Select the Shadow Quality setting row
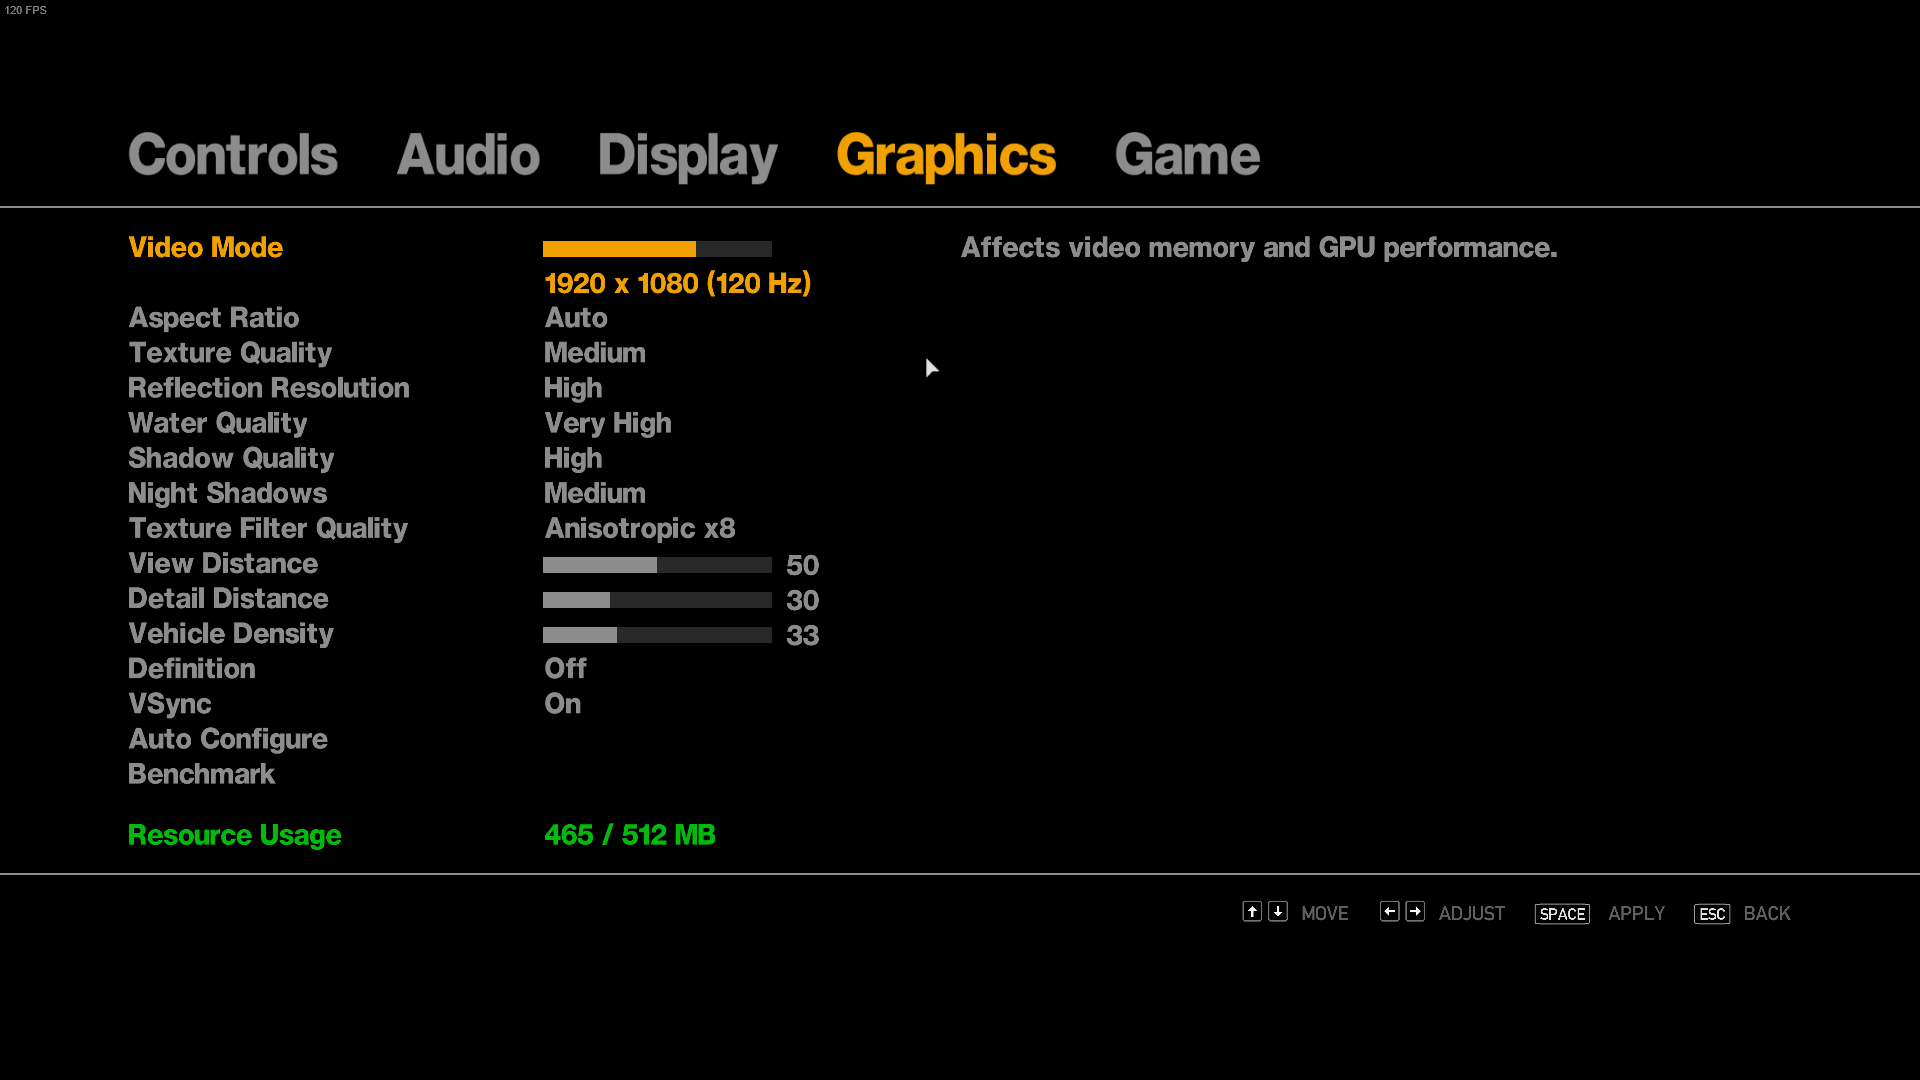The image size is (1920, 1080). pos(231,458)
